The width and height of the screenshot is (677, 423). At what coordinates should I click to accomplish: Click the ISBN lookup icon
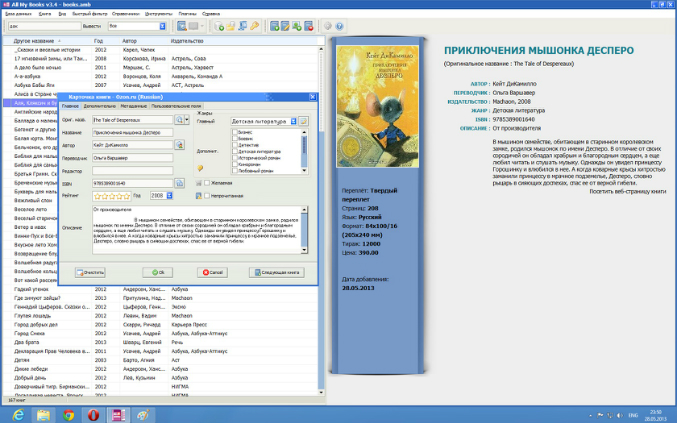[179, 182]
